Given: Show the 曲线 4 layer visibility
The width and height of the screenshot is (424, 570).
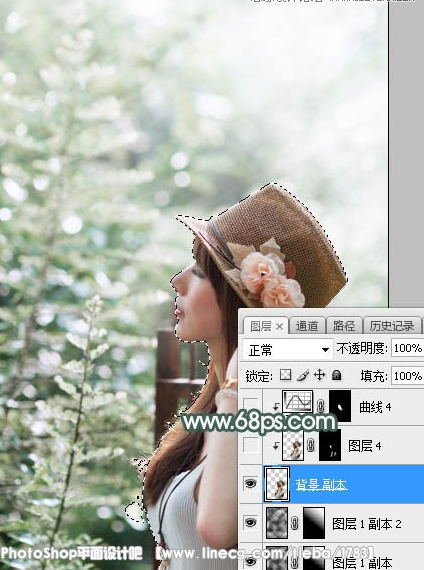Looking at the screenshot, I should coord(251,404).
